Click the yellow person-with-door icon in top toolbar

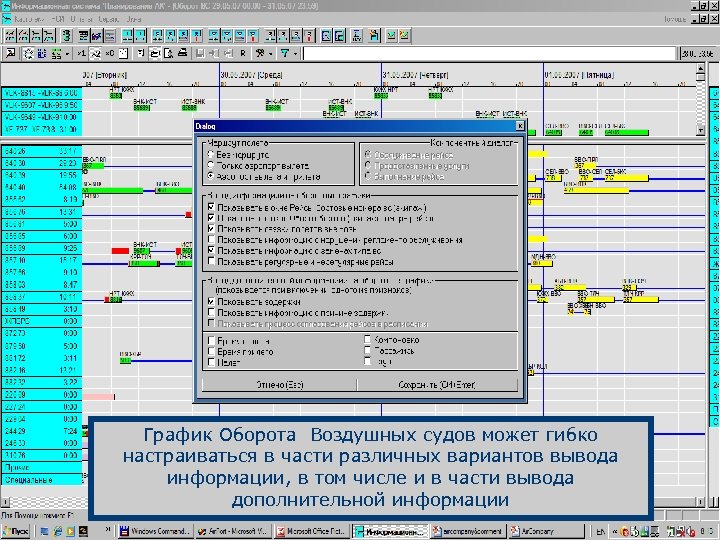coord(374,35)
